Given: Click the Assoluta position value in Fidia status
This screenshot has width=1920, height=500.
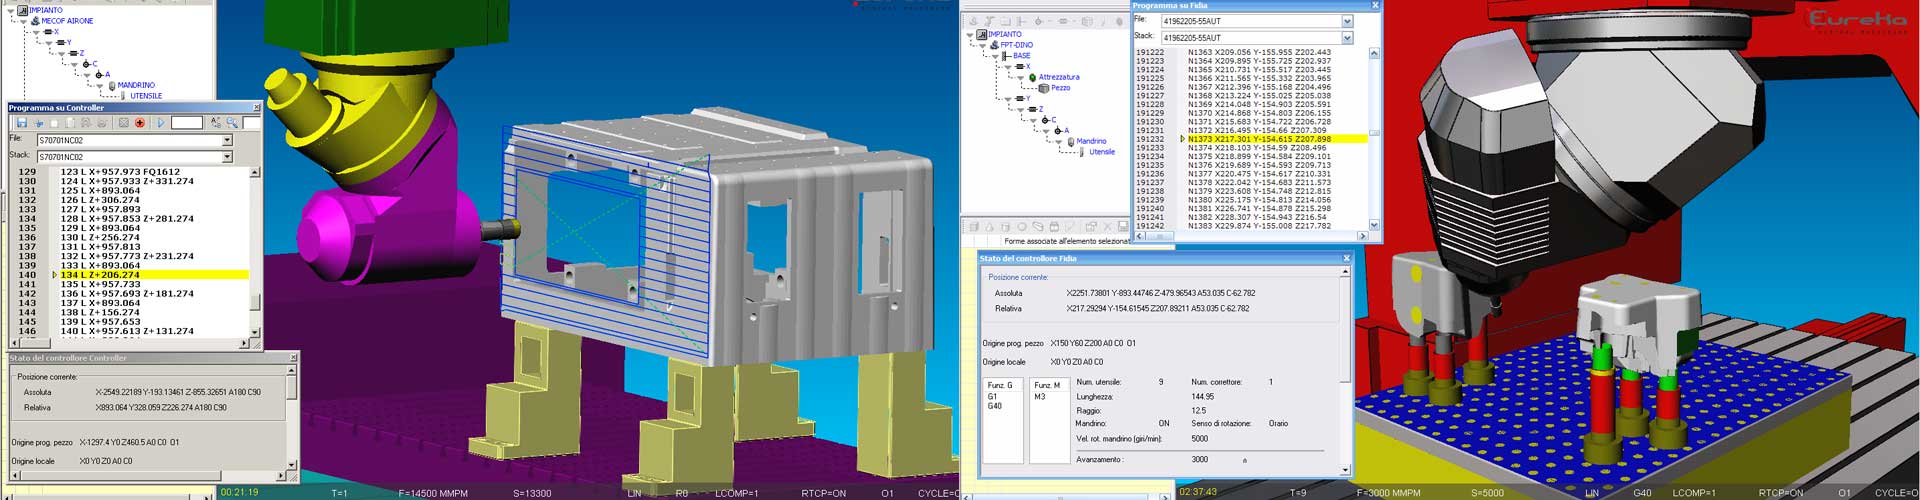Looking at the screenshot, I should (x=1161, y=293).
